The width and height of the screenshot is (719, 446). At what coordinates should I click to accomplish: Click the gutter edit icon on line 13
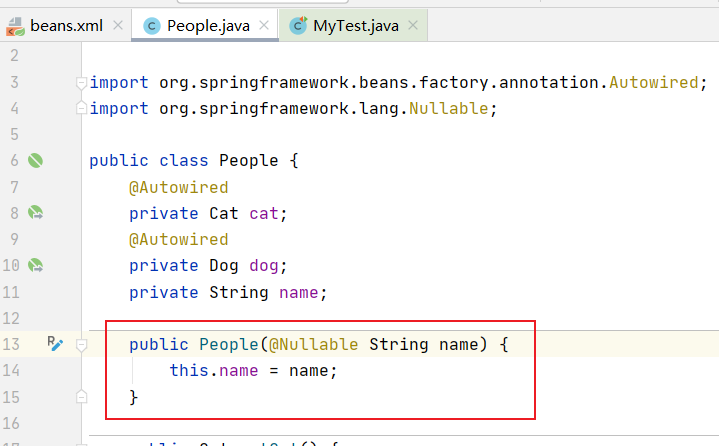(x=55, y=344)
